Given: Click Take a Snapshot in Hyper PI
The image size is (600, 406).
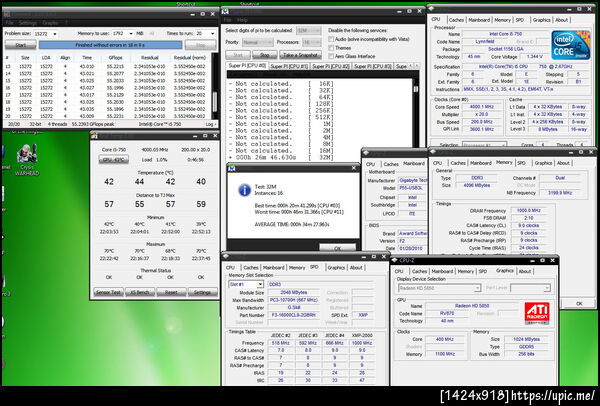Looking at the screenshot, I should (300, 55).
